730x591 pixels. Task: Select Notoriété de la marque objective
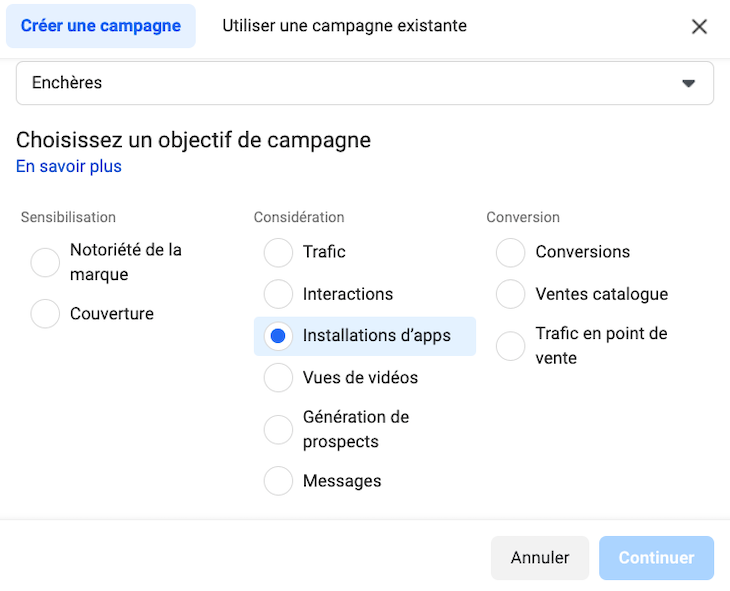[x=46, y=262]
